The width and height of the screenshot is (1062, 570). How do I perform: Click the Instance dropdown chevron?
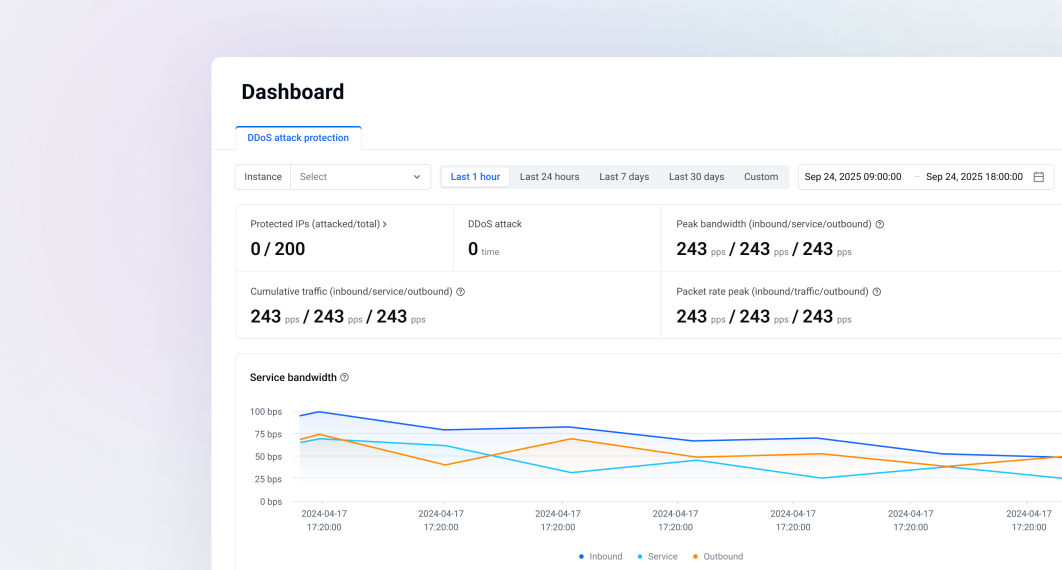(417, 177)
